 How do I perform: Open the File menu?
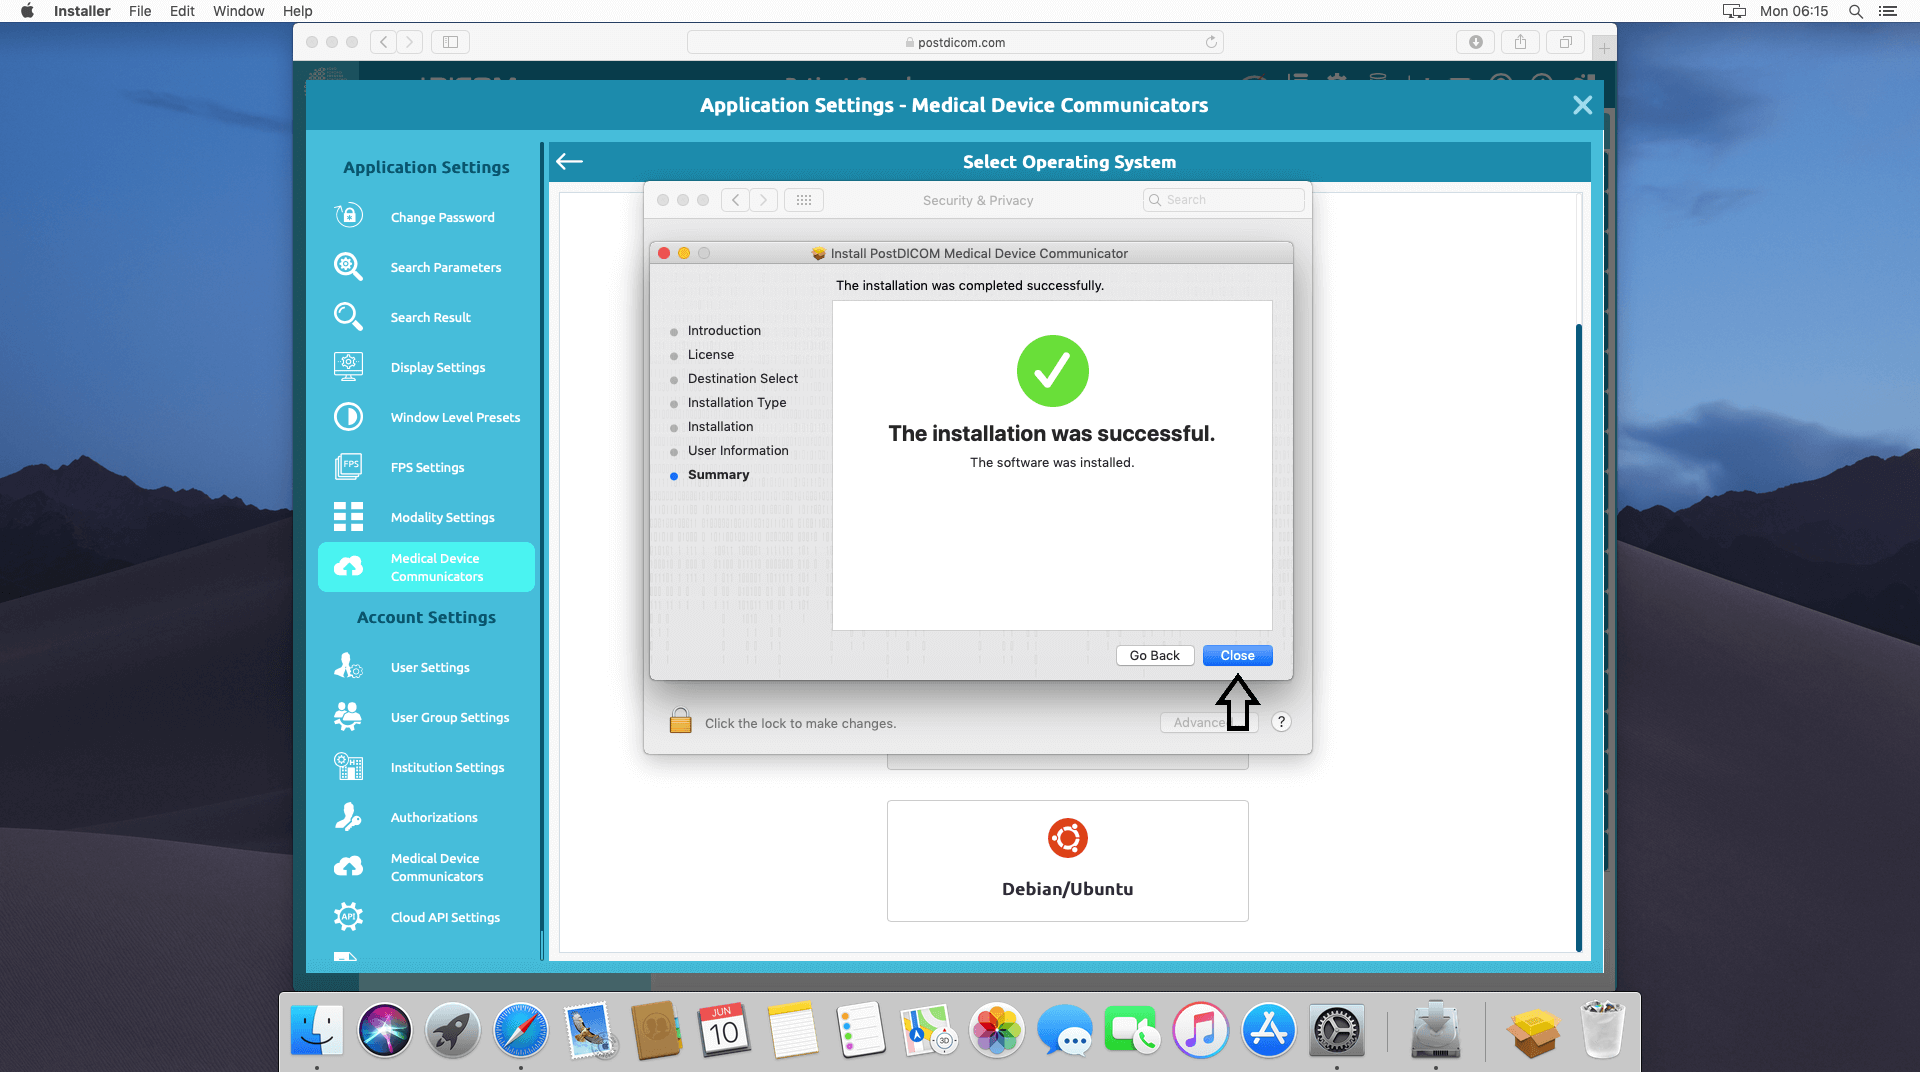[140, 11]
